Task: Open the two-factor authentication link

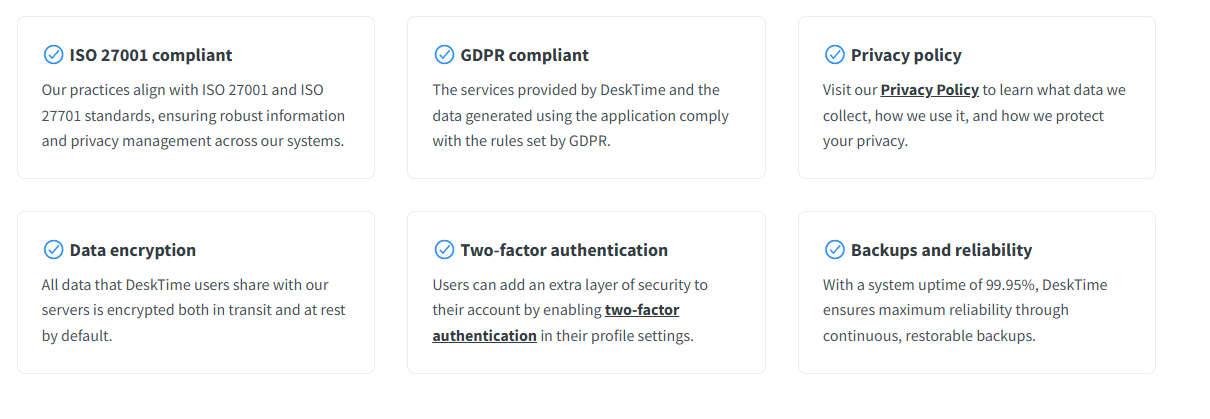Action: 641,310
